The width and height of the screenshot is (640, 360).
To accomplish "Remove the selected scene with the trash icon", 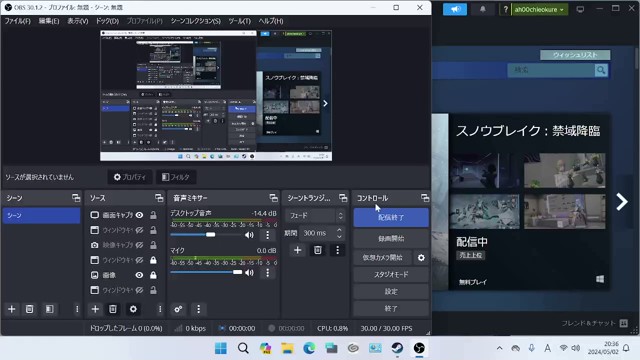I will coord(29,309).
